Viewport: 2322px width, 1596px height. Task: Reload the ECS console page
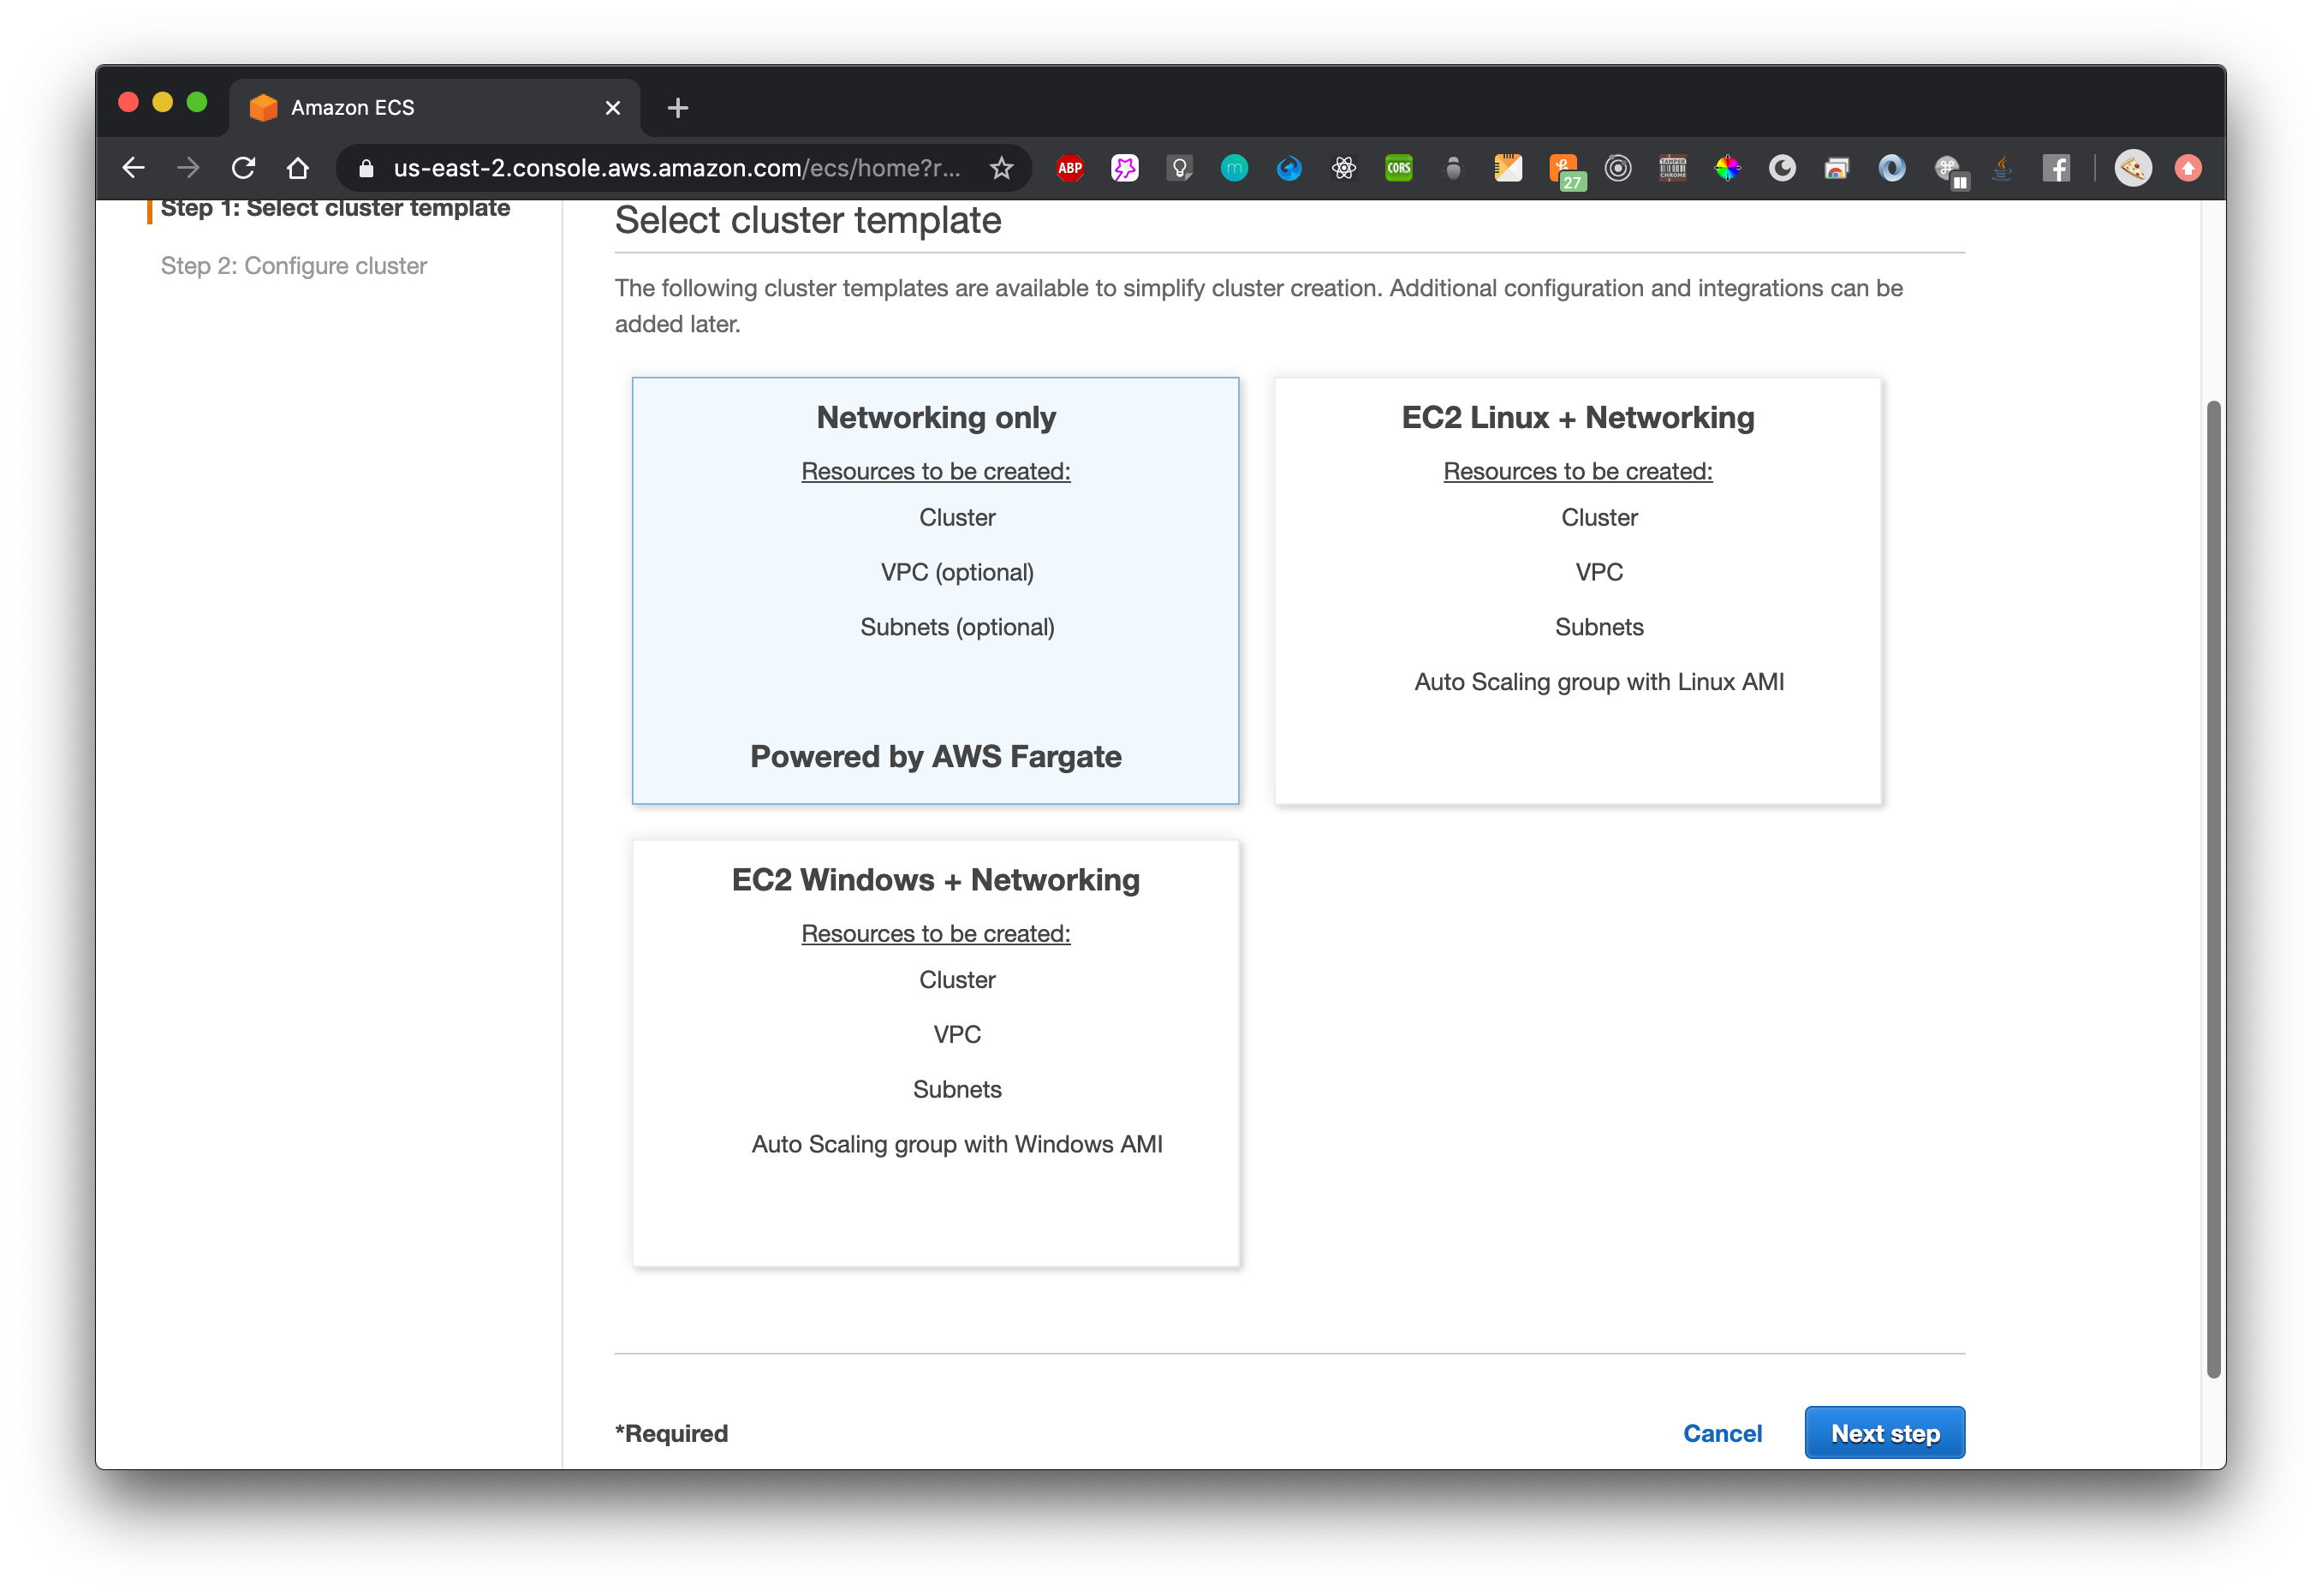point(243,168)
